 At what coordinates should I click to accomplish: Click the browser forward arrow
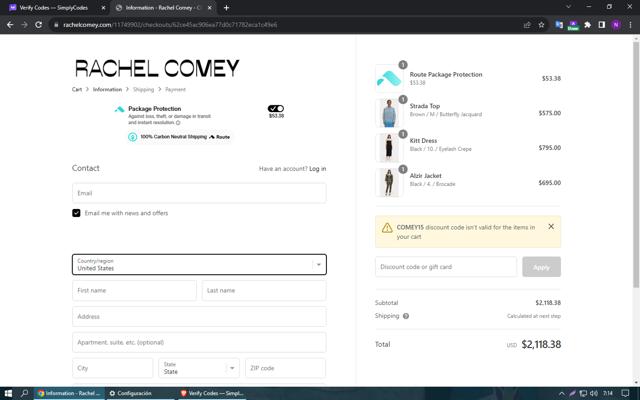coord(24,25)
